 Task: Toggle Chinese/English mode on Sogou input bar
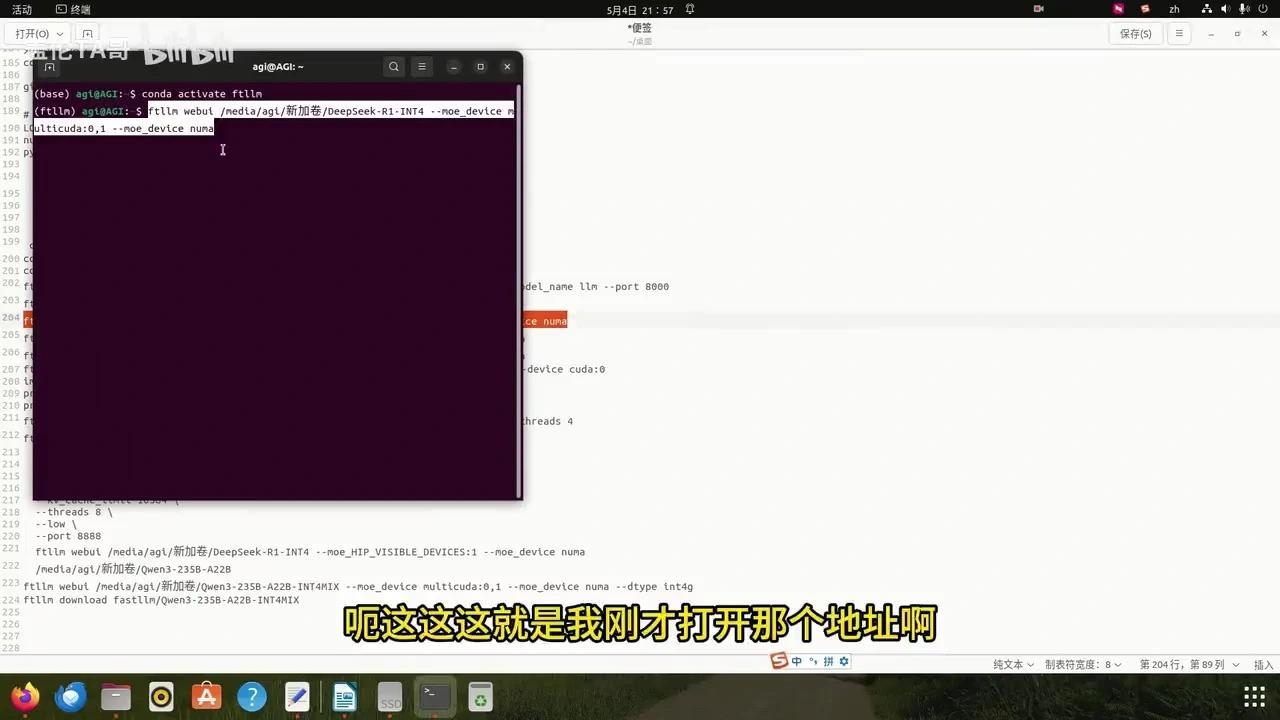tap(796, 660)
